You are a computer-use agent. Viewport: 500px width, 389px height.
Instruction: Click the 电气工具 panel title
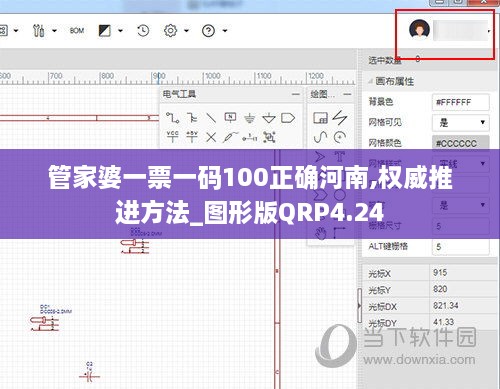click(179, 94)
